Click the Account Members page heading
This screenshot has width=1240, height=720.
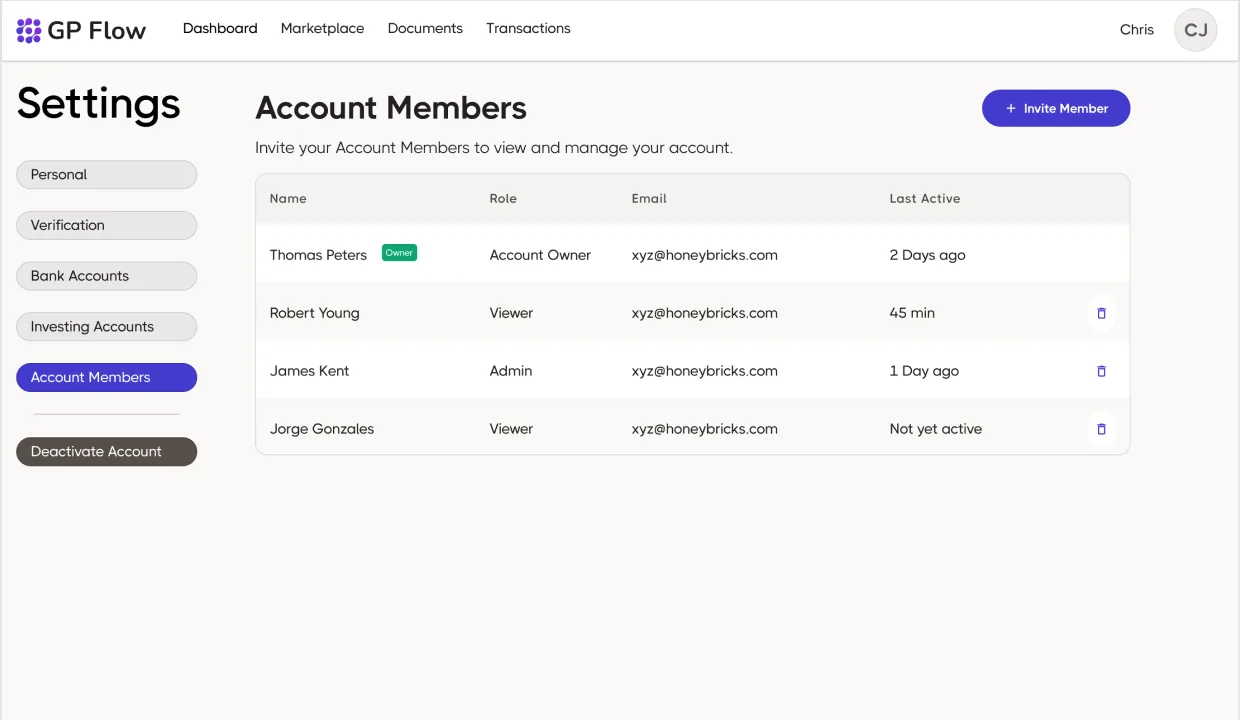(x=391, y=108)
